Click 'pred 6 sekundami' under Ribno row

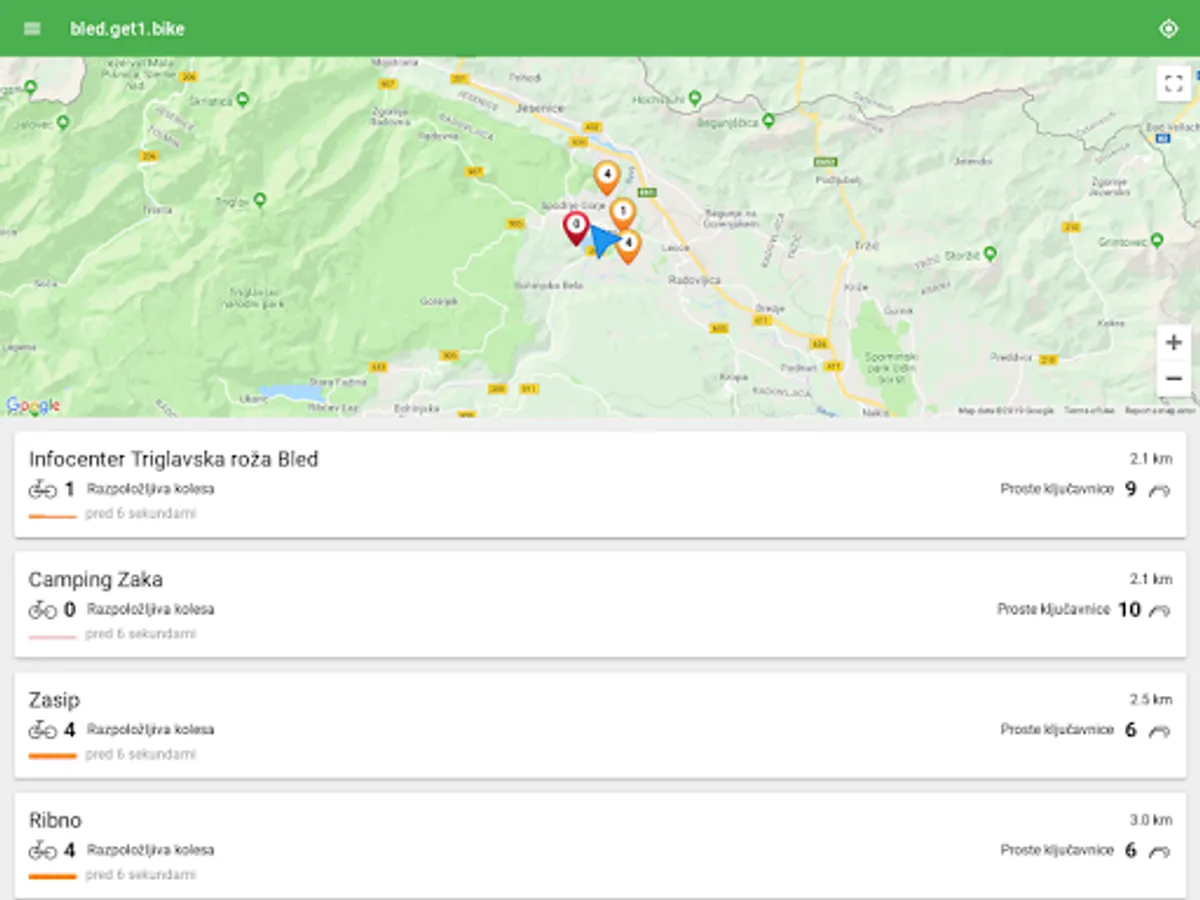click(x=140, y=874)
